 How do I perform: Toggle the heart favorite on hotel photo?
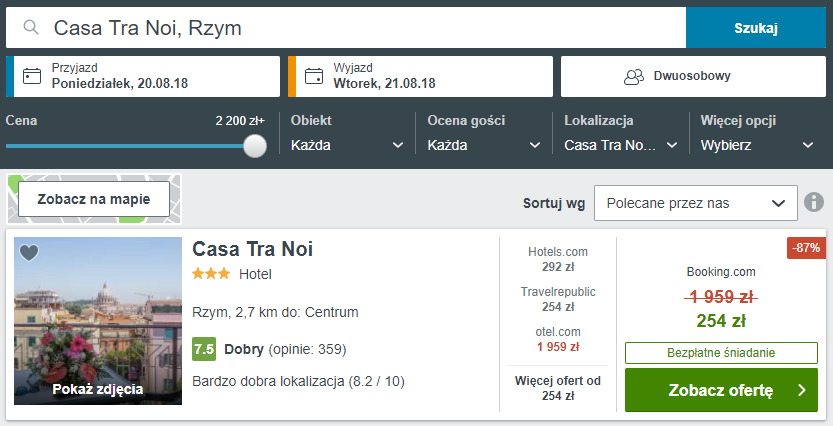[29, 253]
